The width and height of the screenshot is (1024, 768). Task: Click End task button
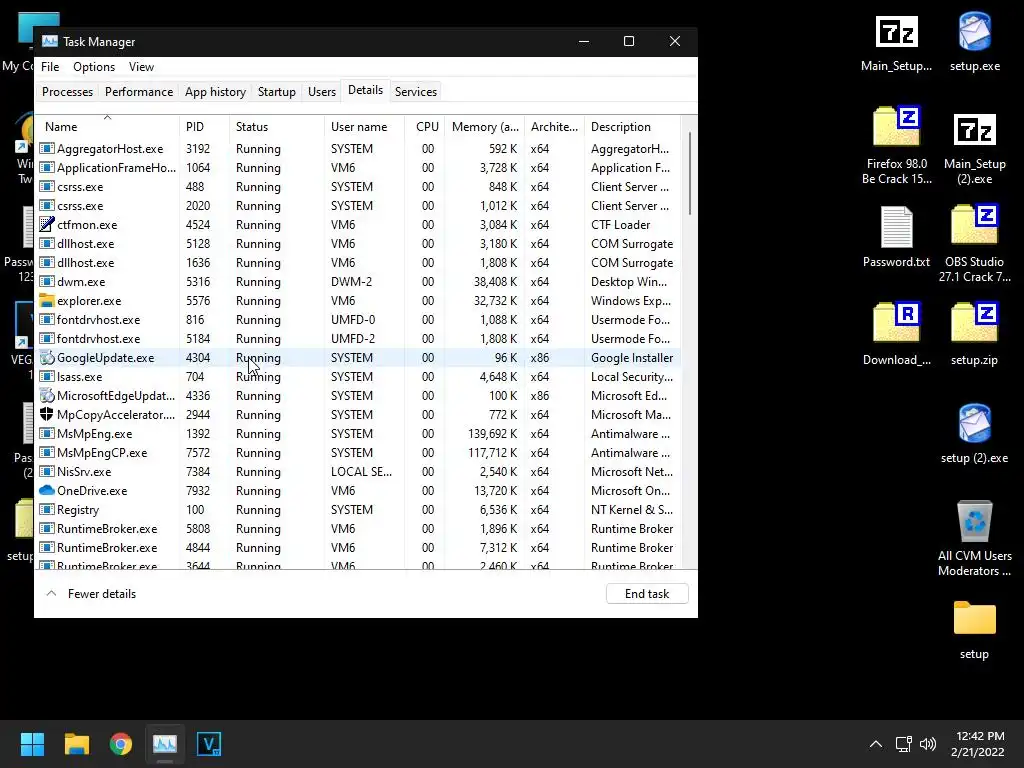[647, 594]
